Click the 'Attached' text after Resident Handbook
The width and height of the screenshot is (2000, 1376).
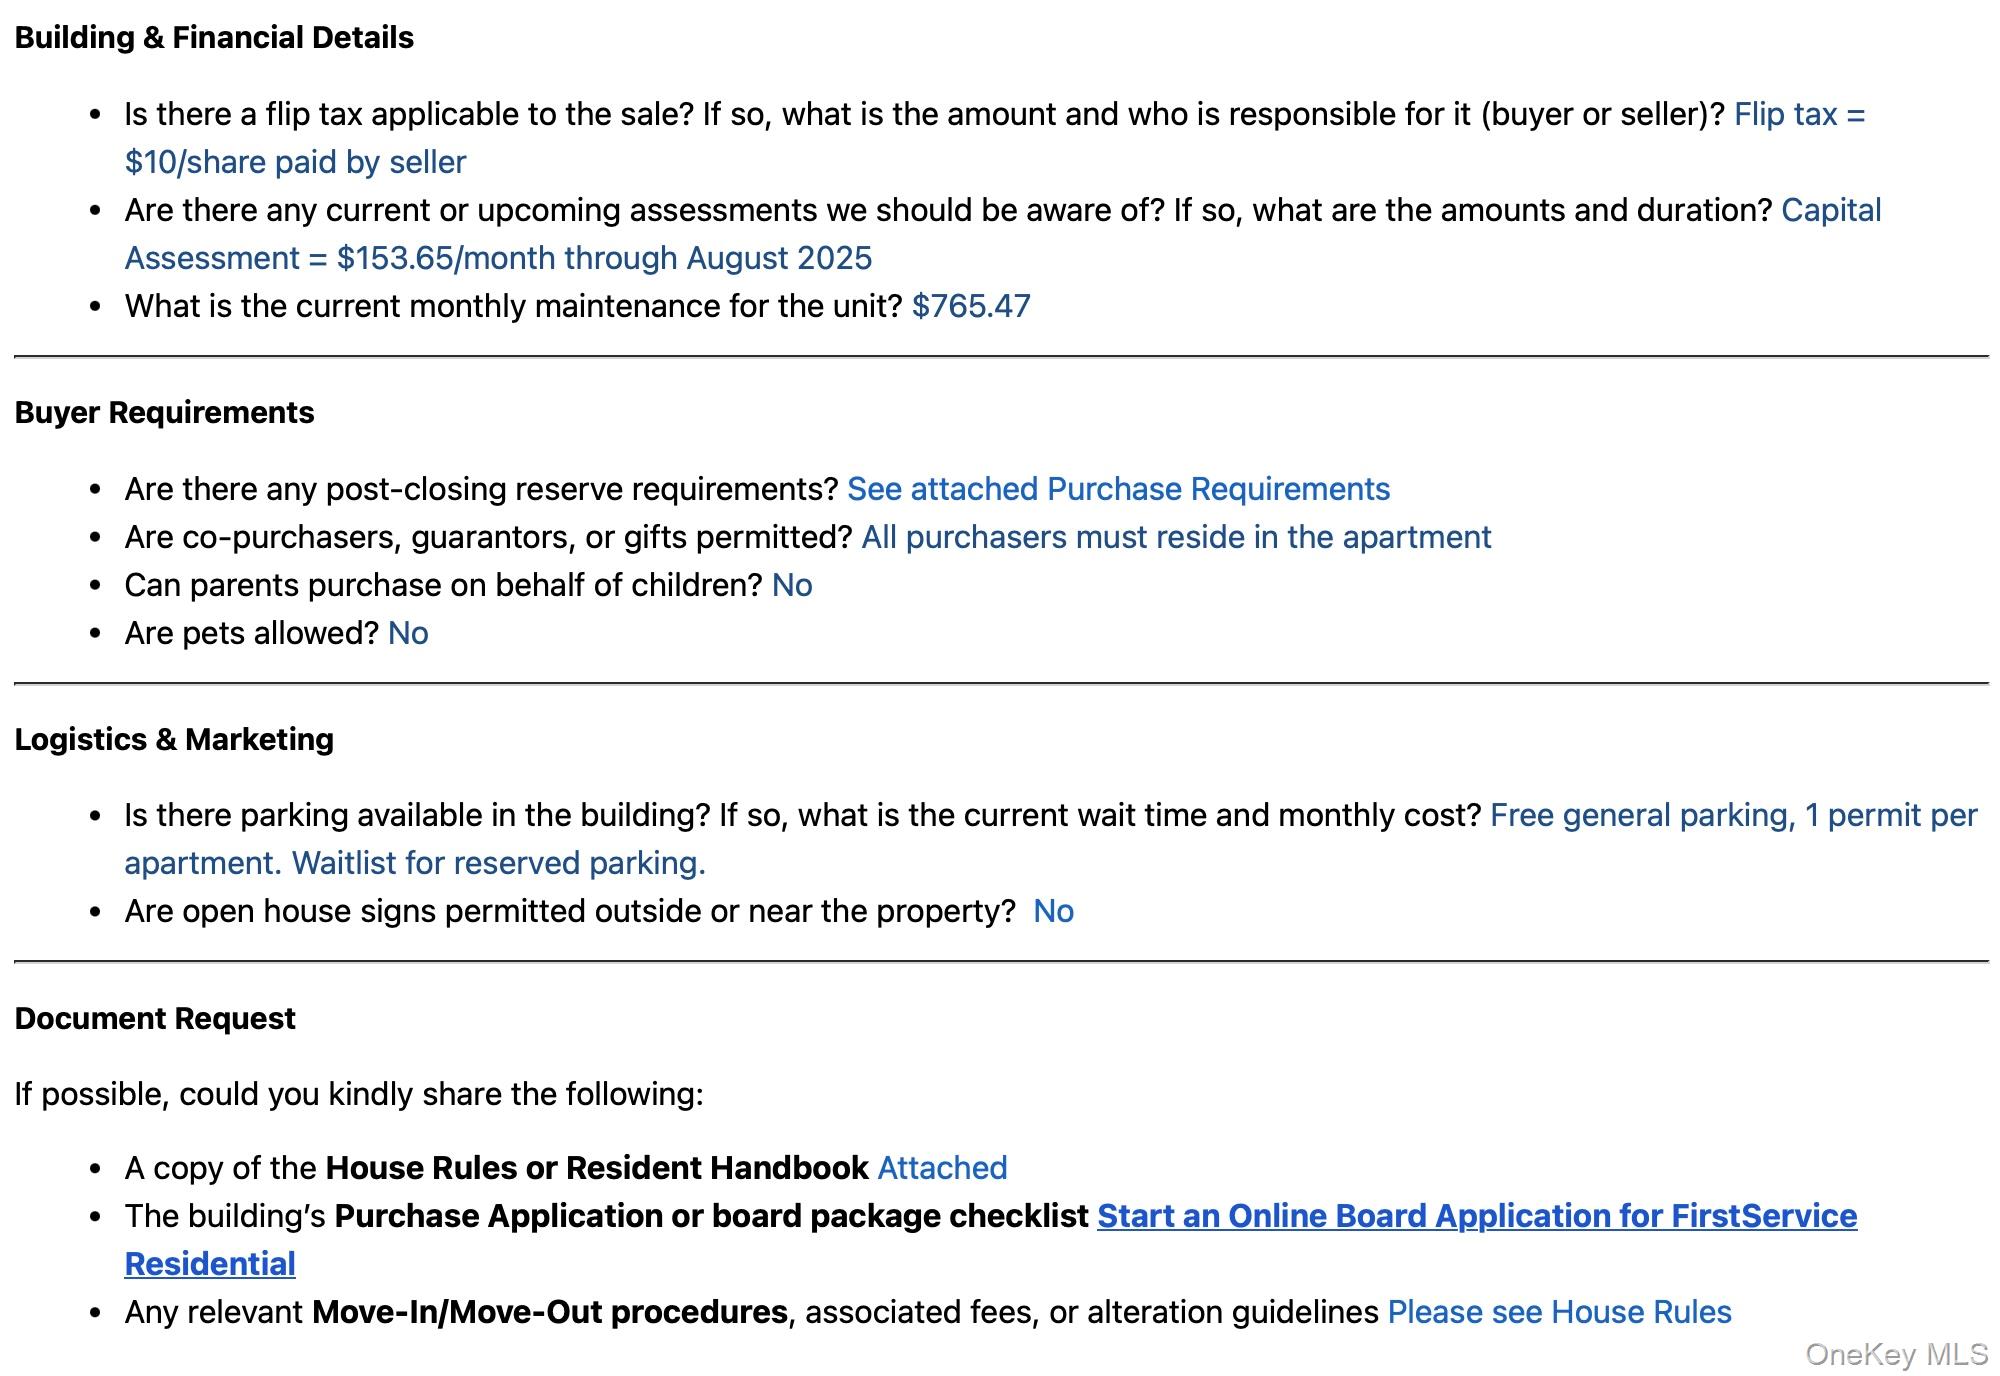click(x=942, y=1168)
